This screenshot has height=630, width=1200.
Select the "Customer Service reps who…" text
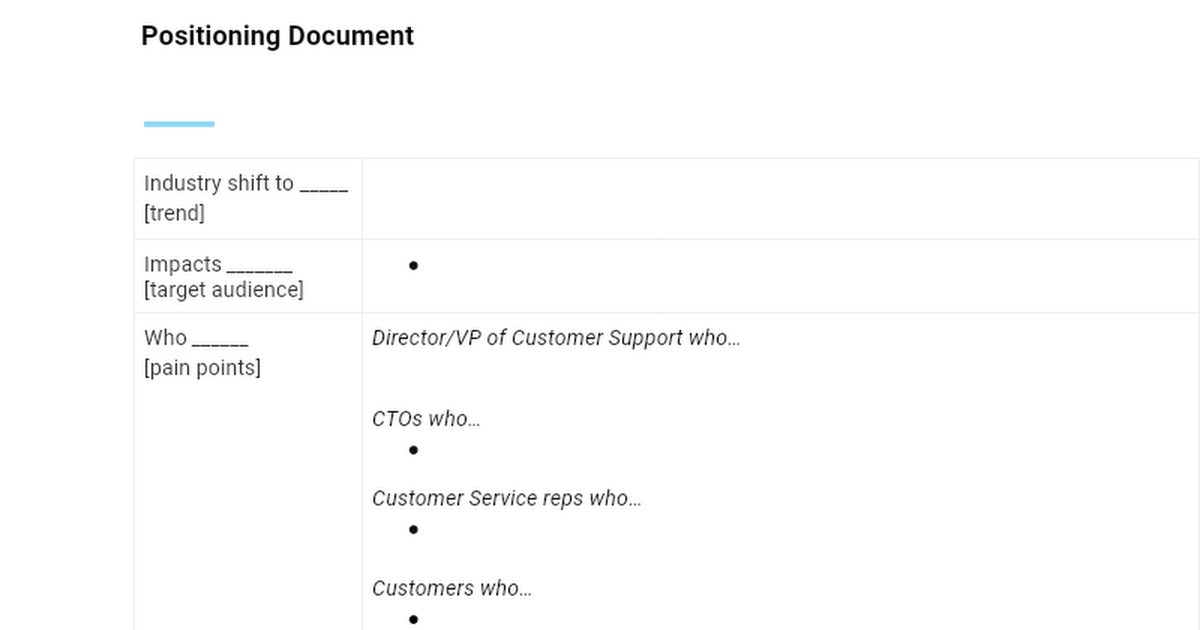pos(508,498)
